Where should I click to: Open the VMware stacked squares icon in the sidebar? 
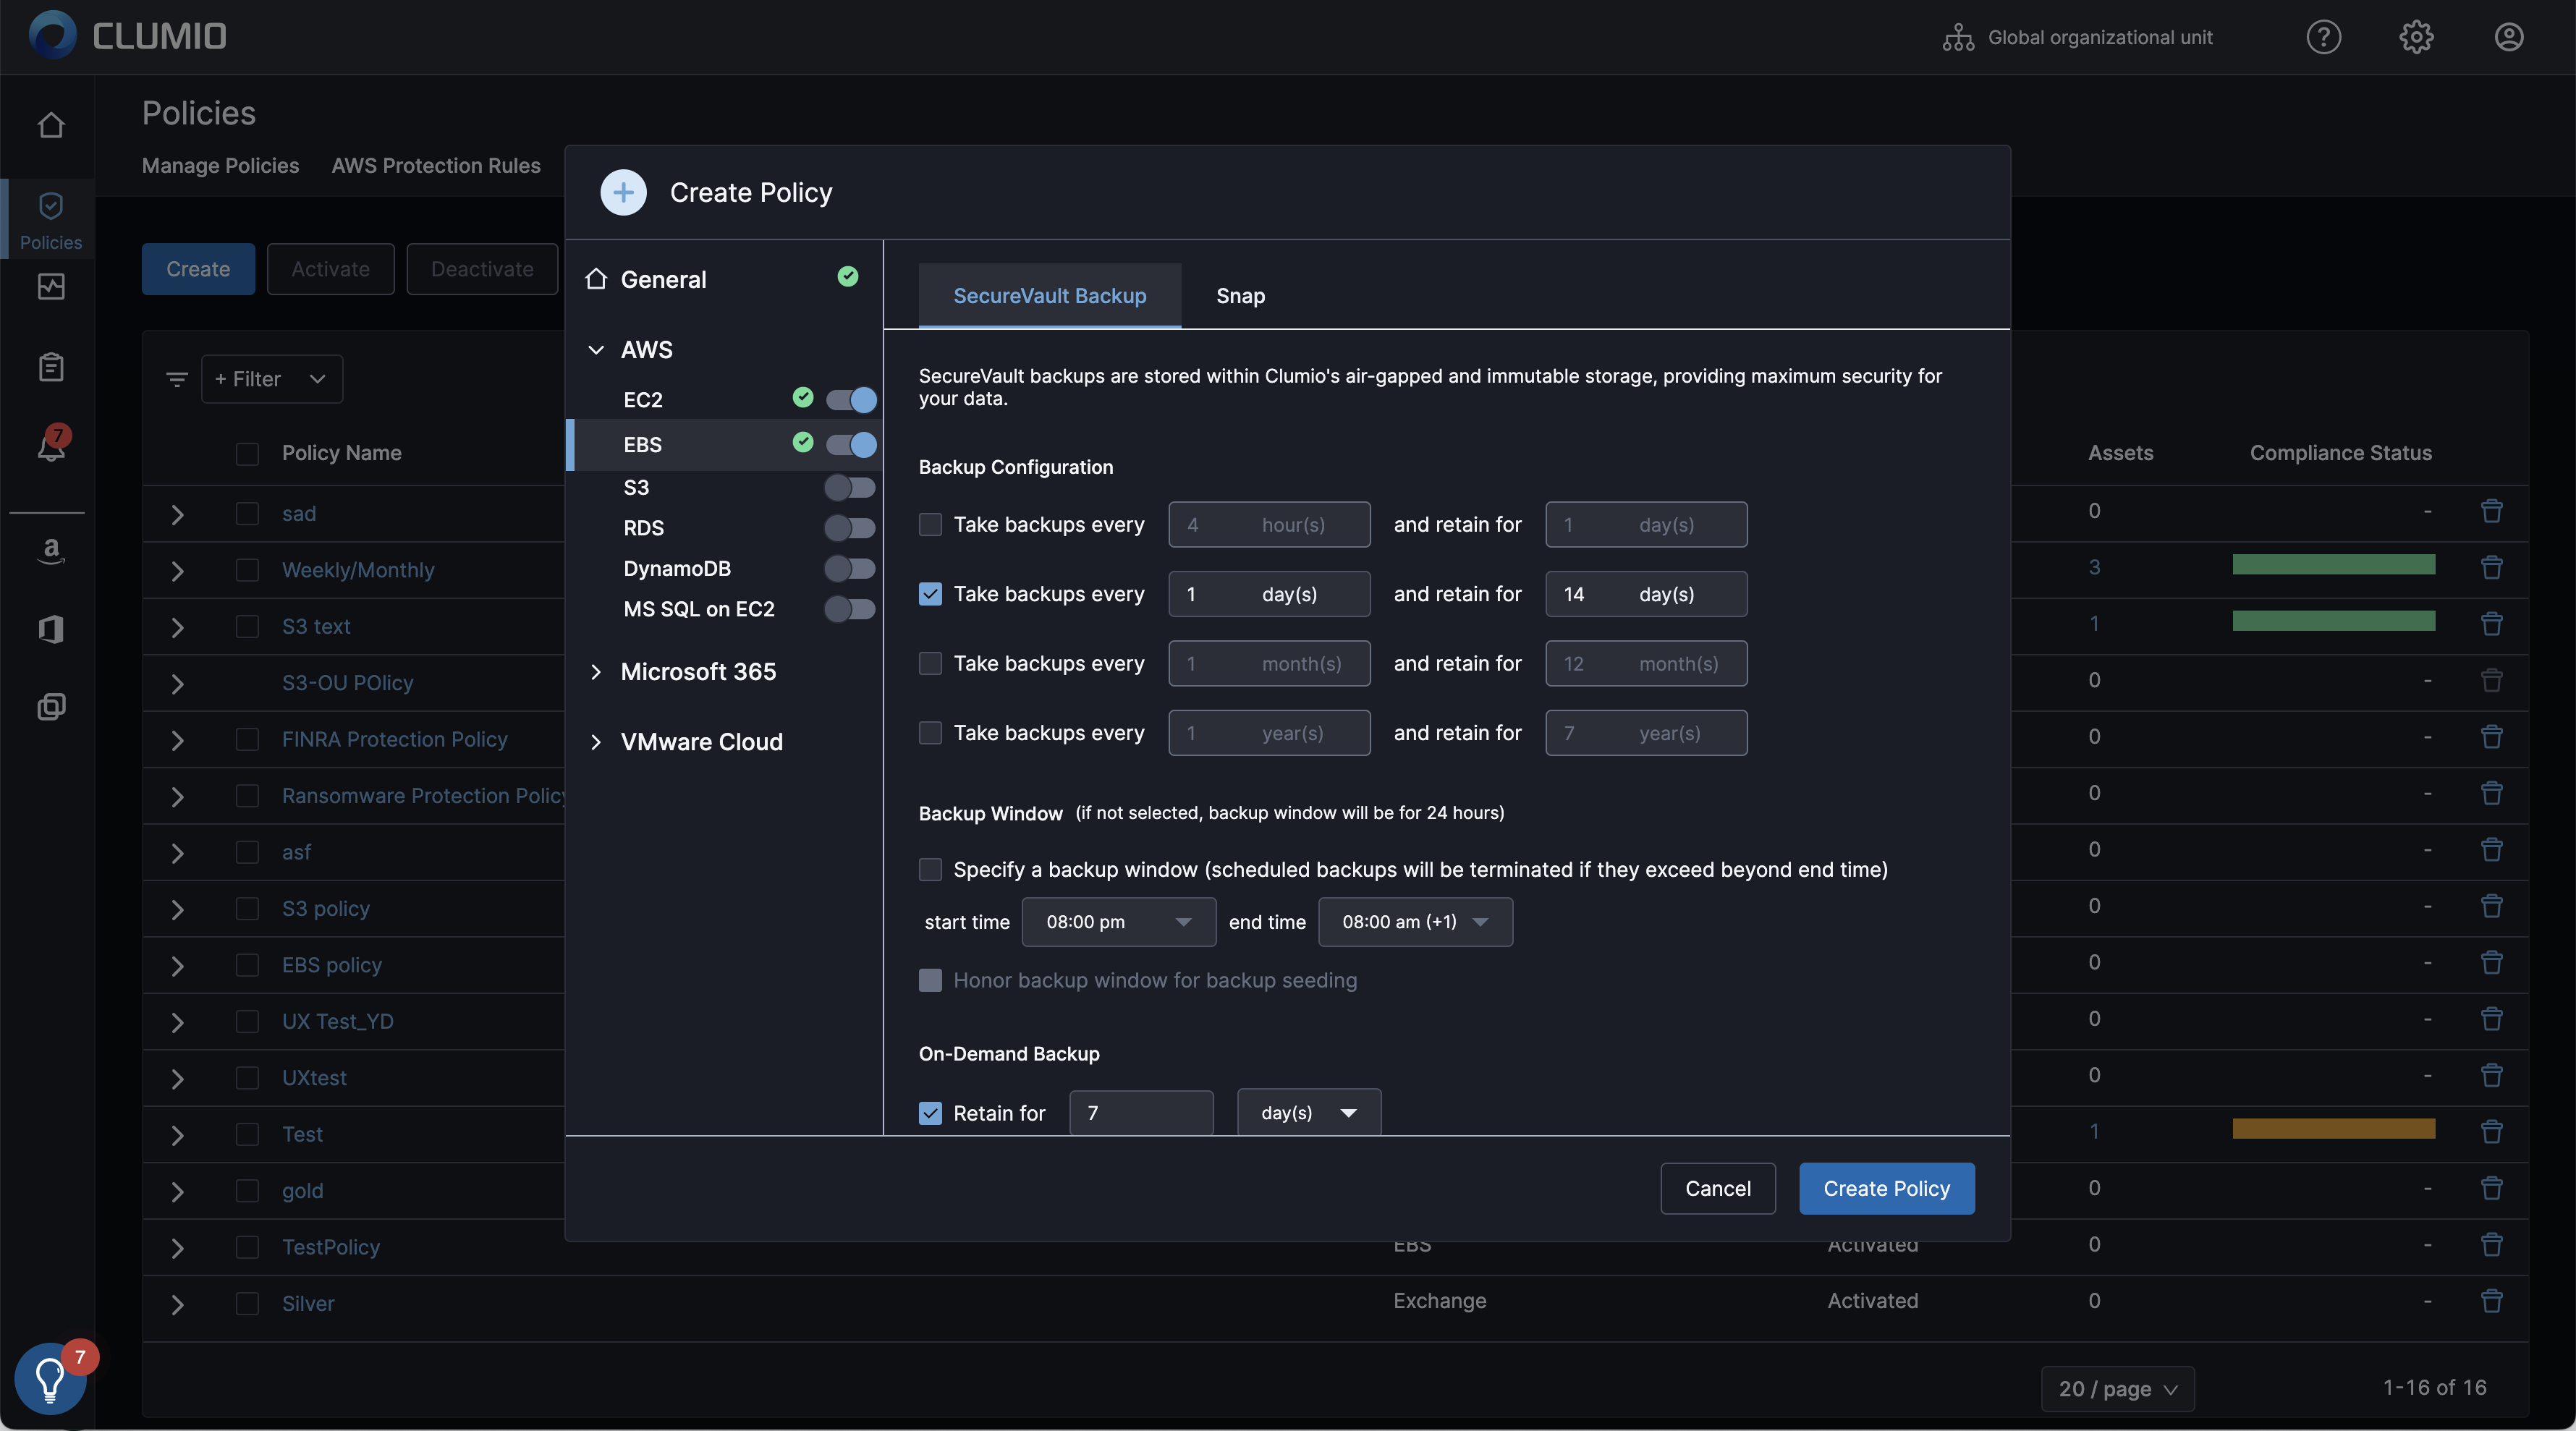point(51,707)
